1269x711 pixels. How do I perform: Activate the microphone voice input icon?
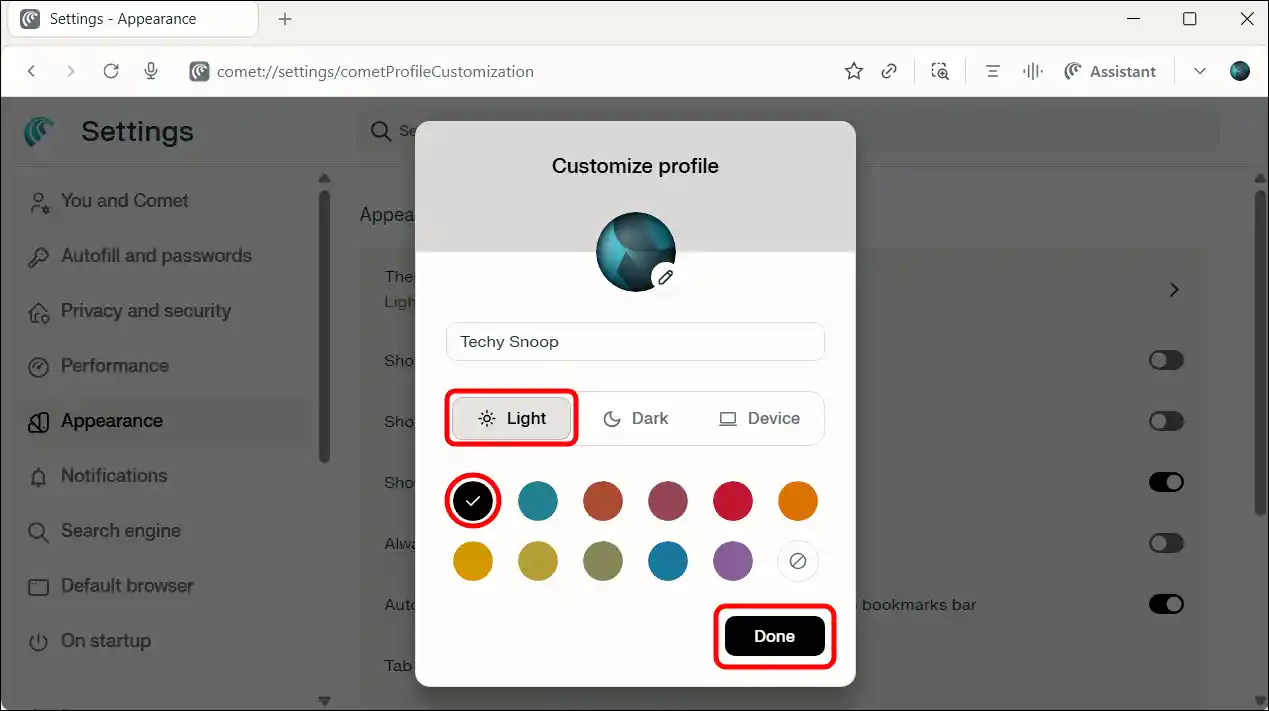point(151,71)
